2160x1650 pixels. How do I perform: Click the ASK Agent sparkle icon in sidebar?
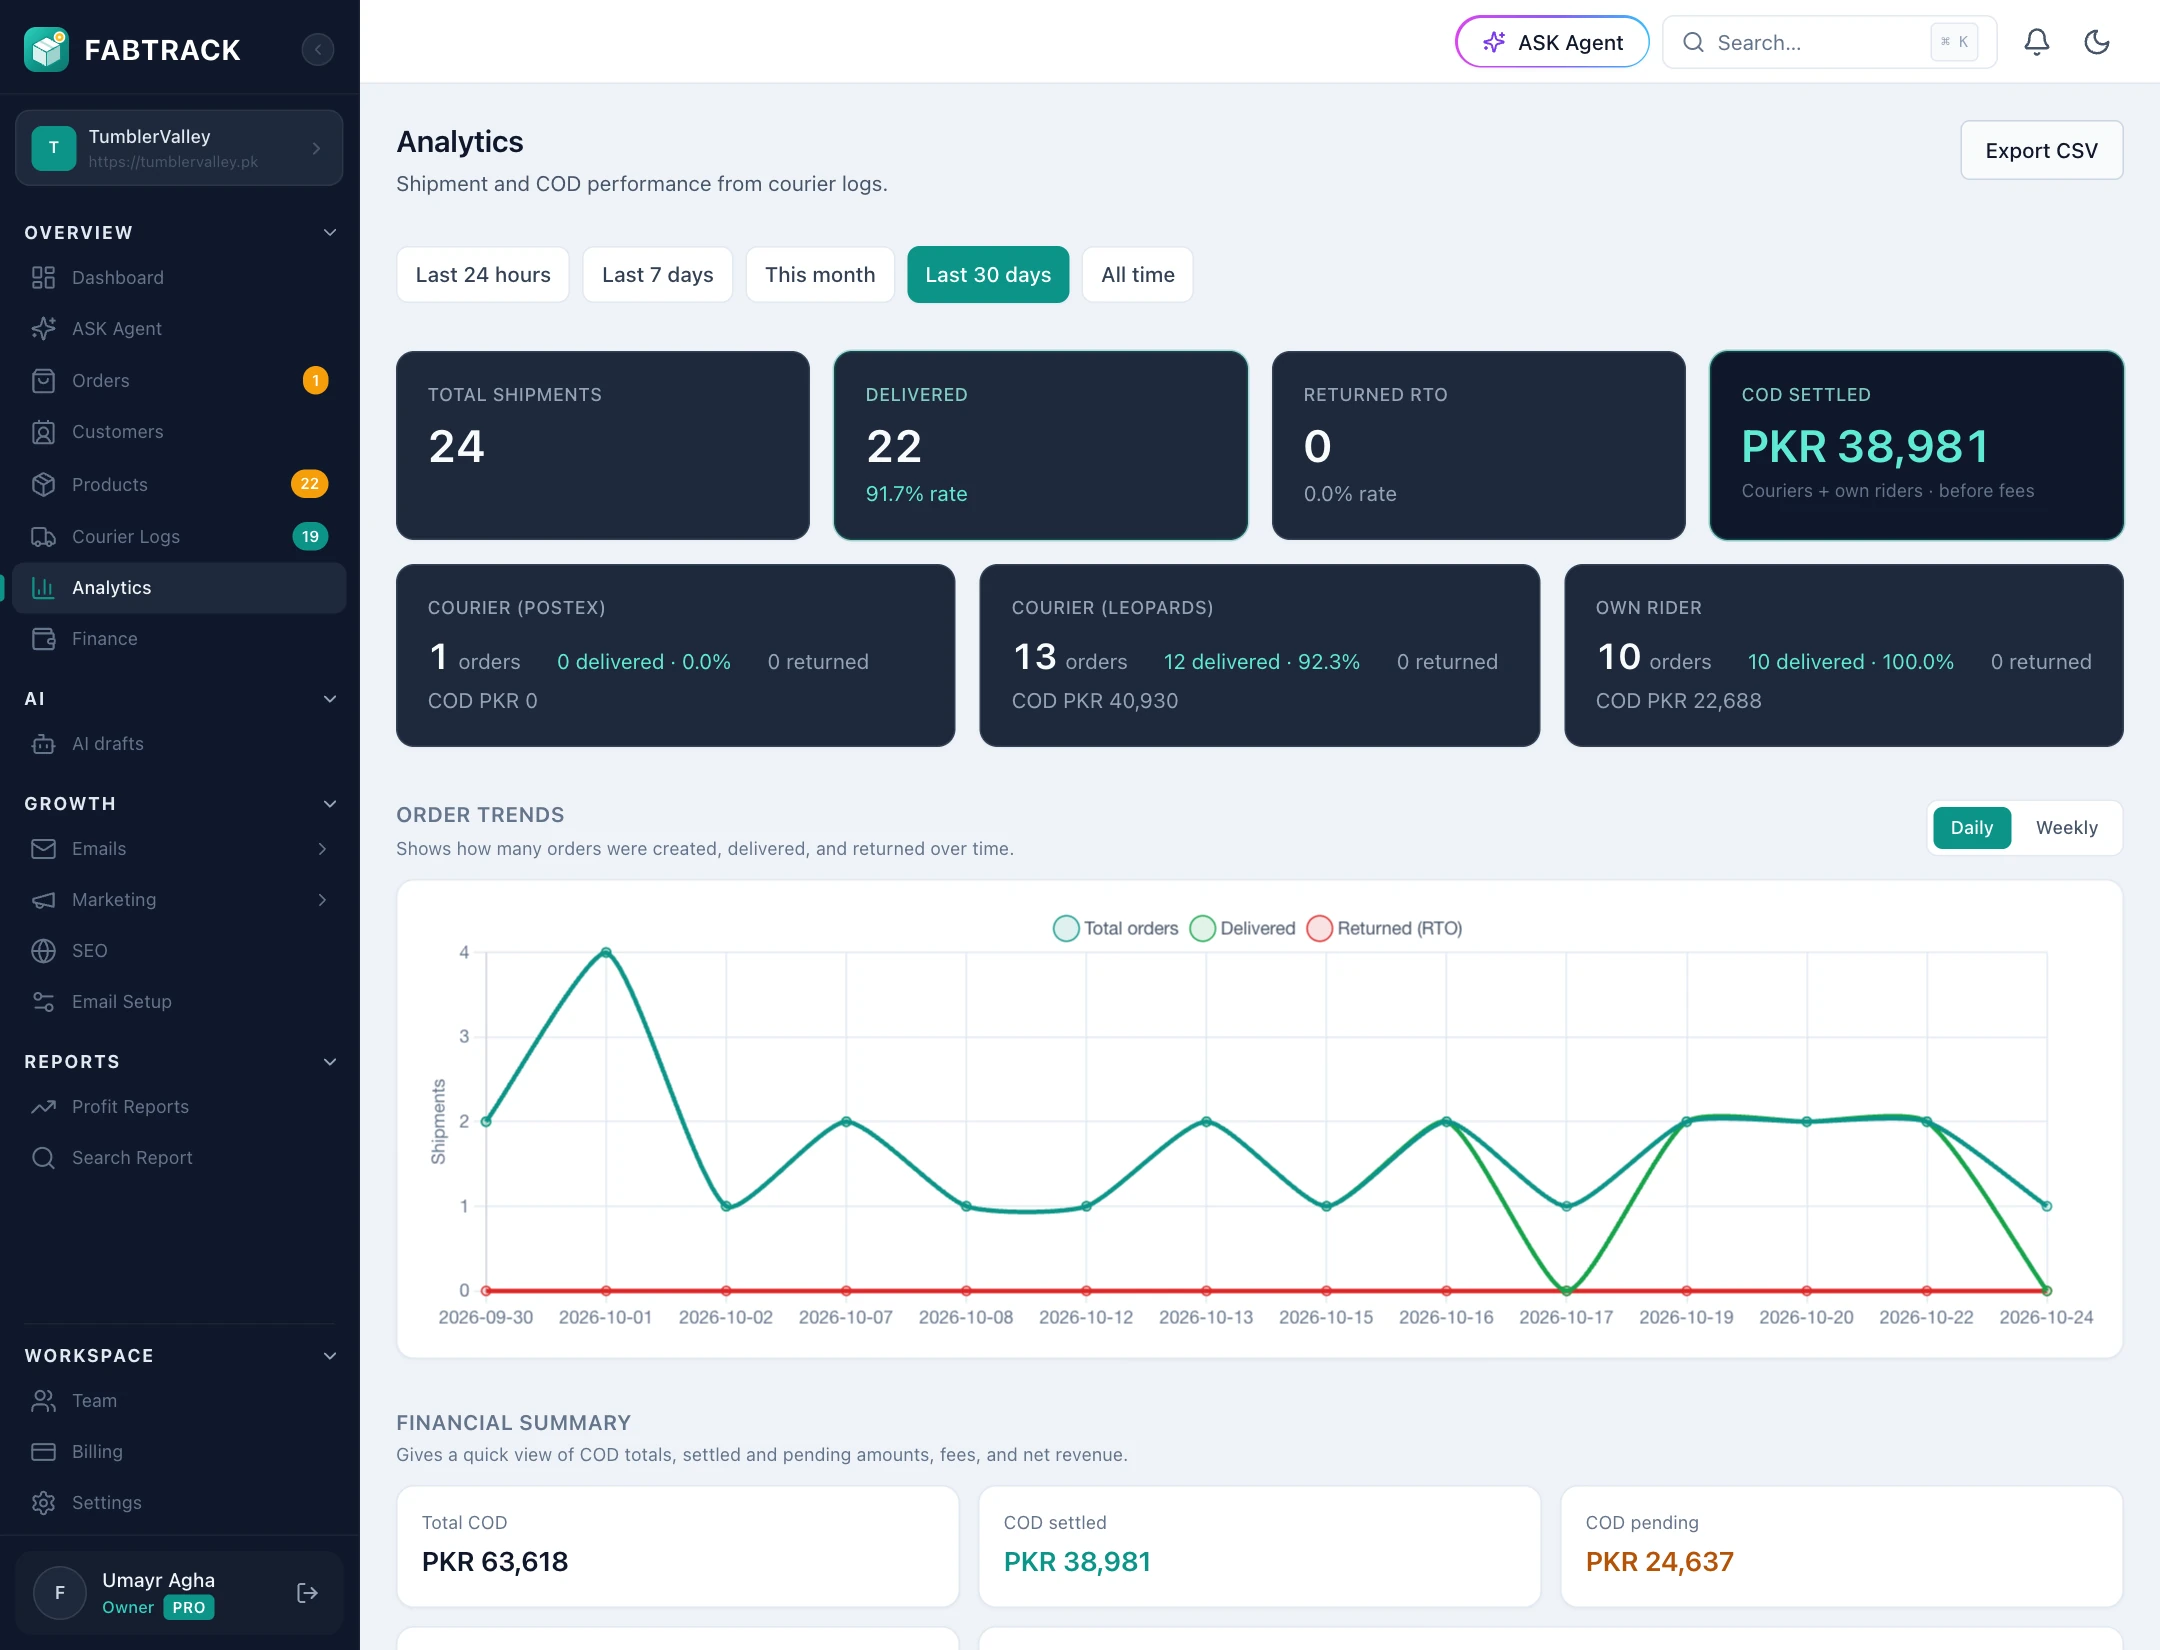tap(43, 328)
